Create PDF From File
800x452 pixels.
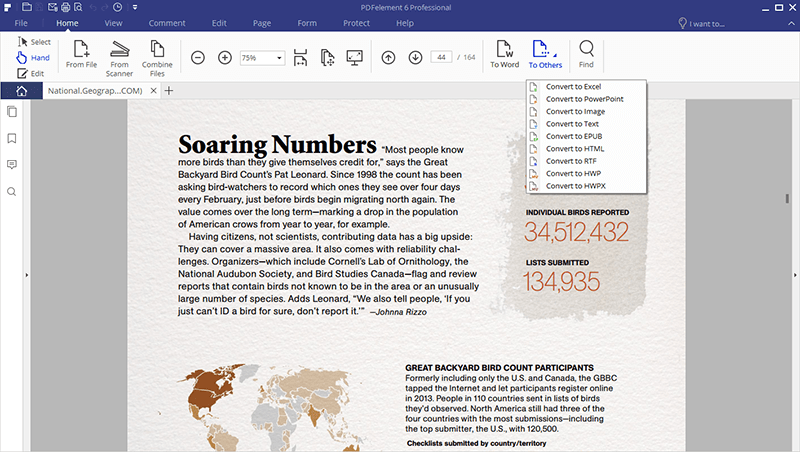[x=81, y=54]
